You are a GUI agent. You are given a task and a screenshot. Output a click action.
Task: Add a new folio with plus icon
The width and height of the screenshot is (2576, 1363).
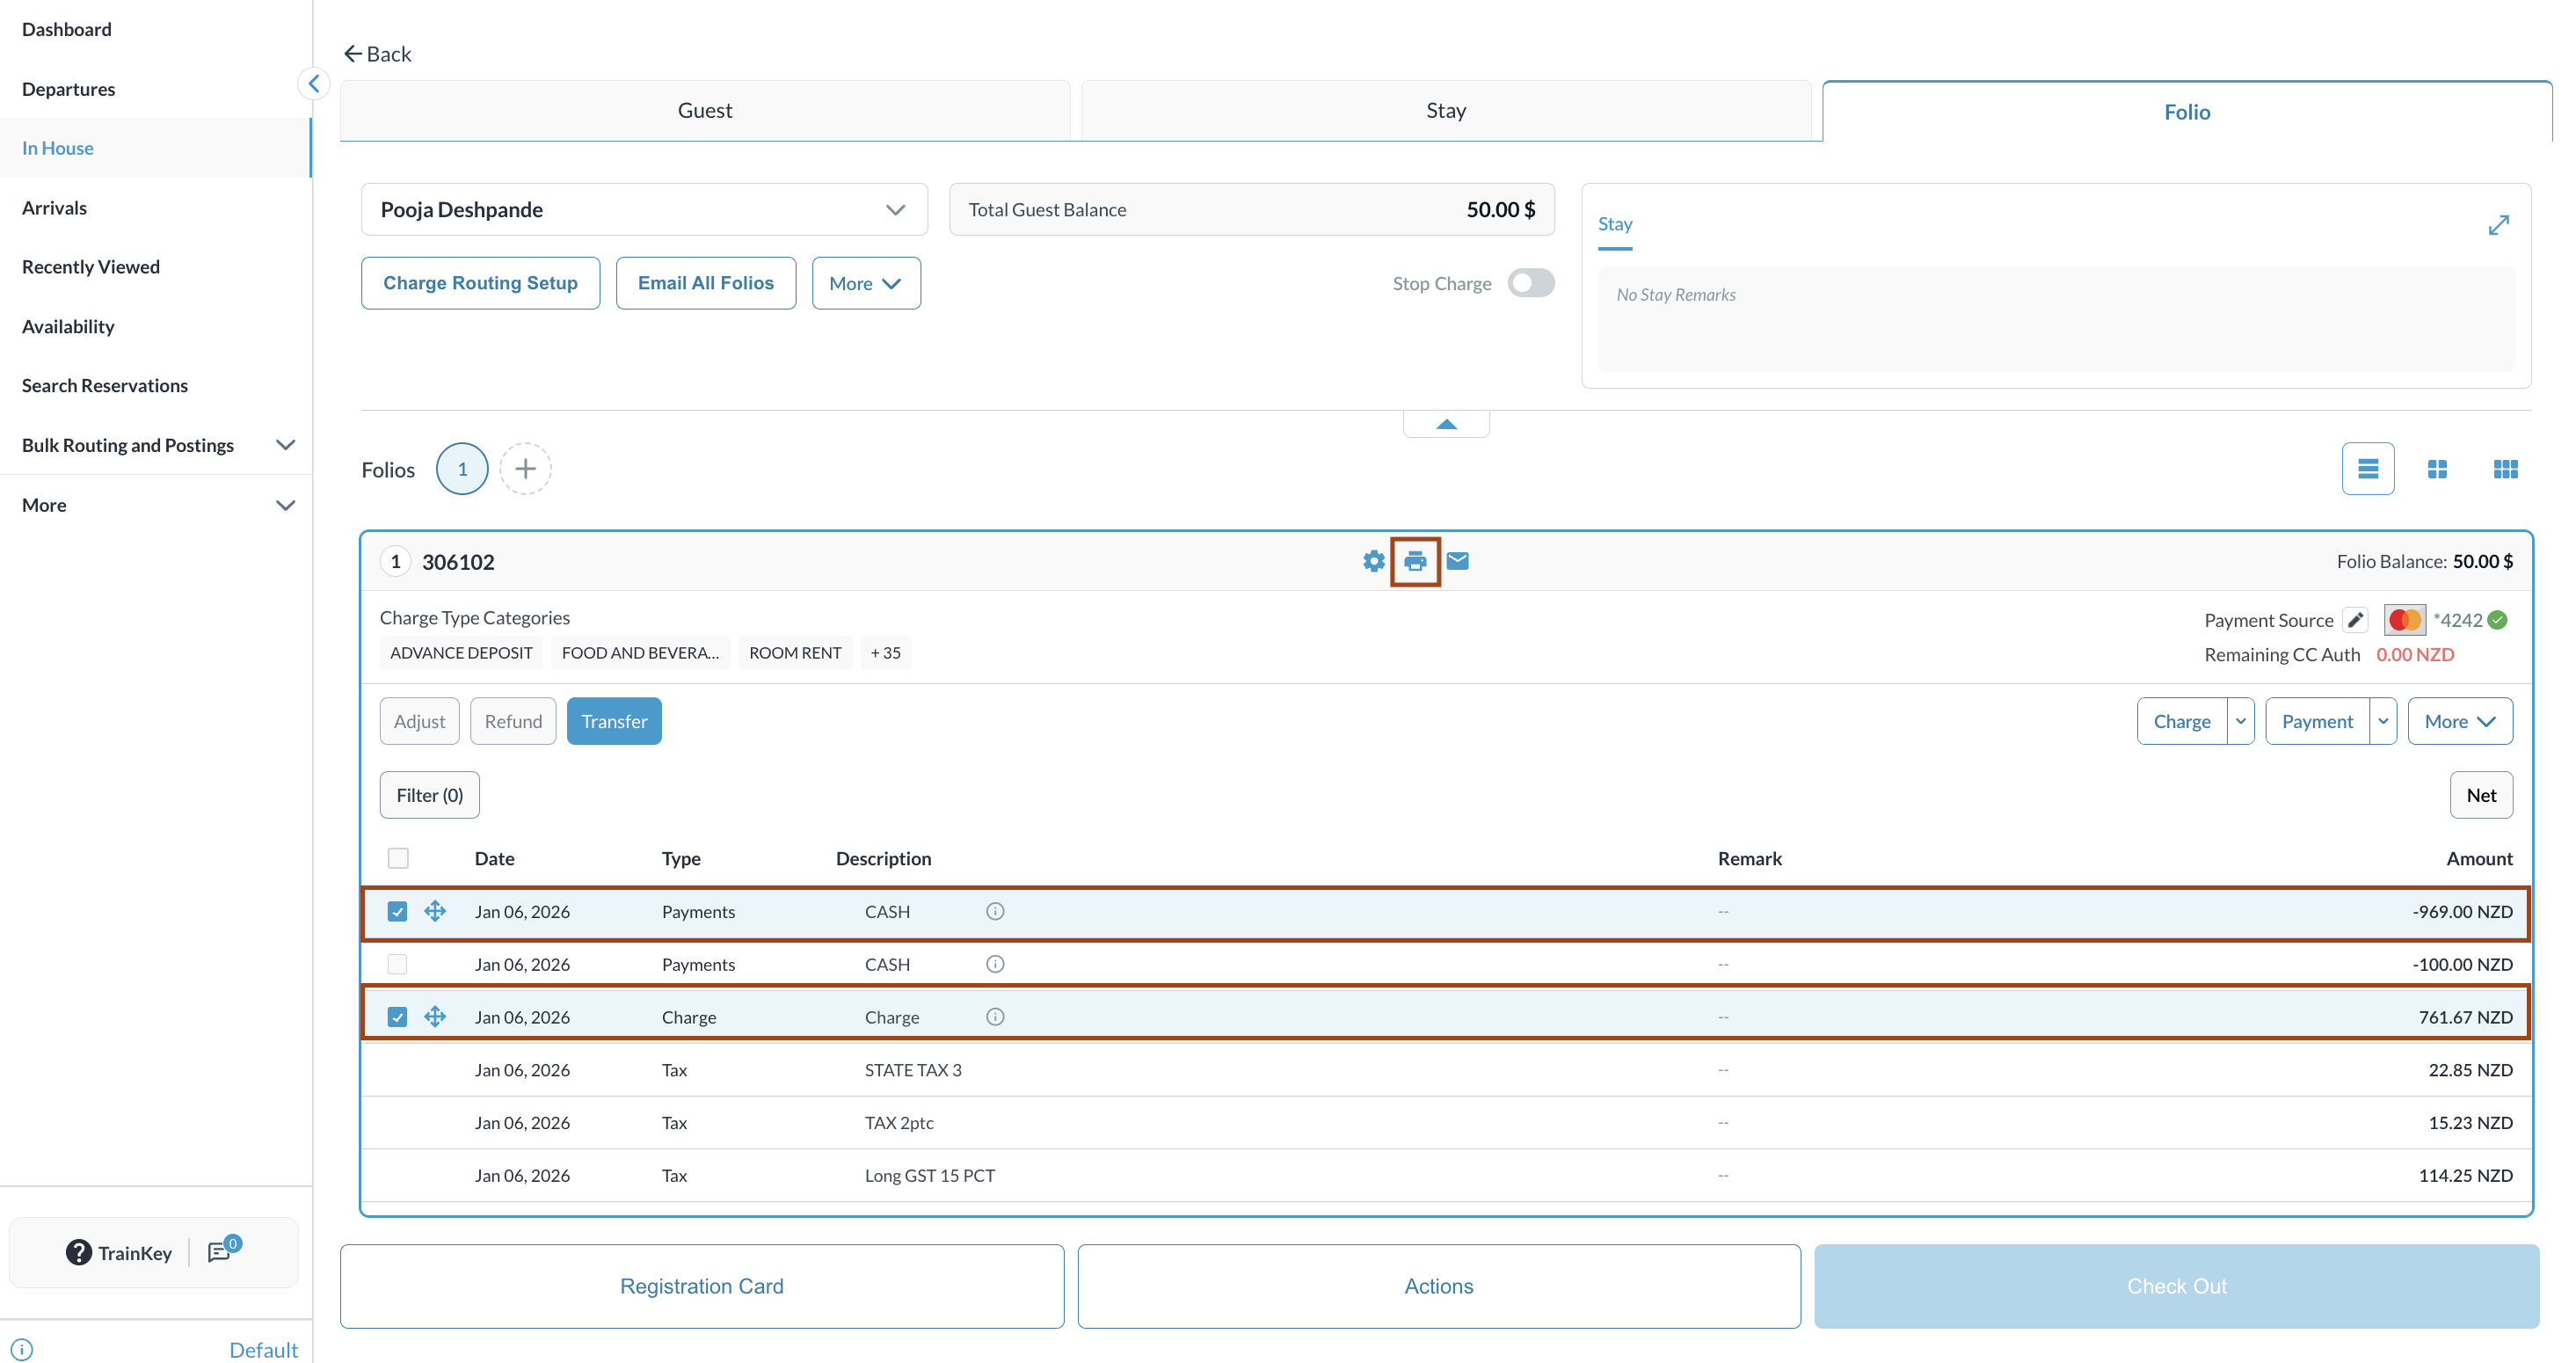coord(525,469)
